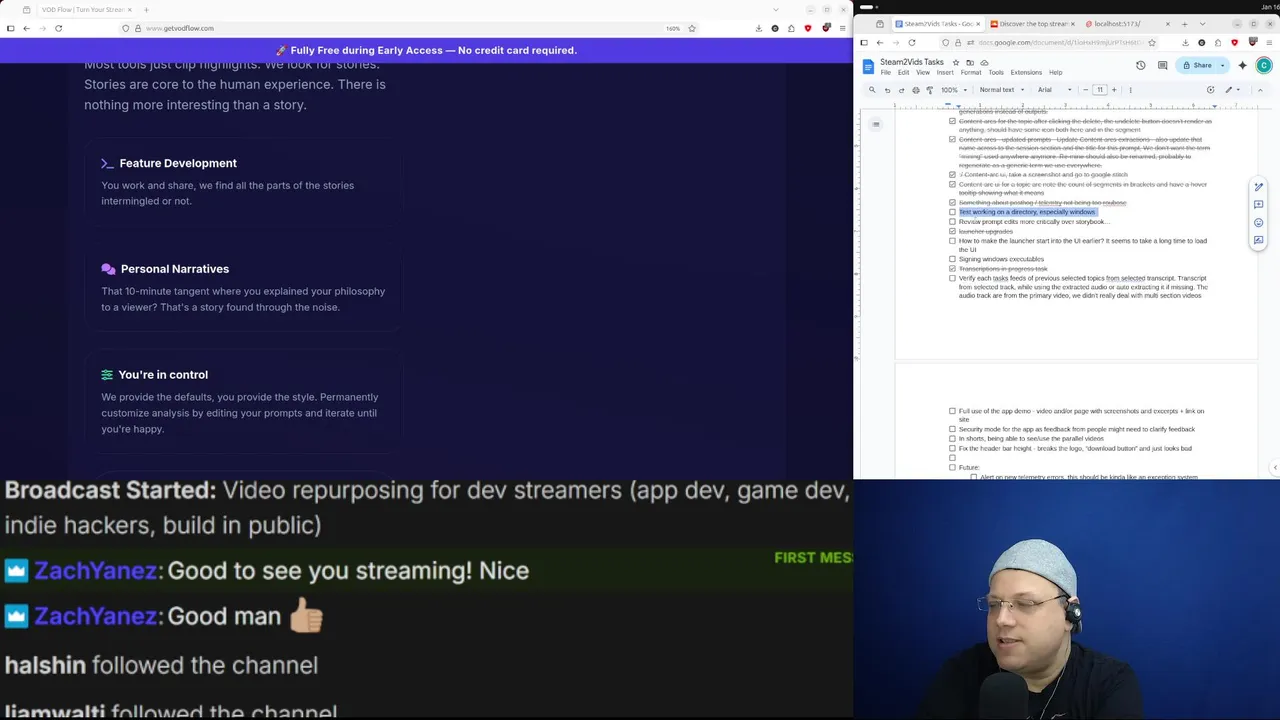This screenshot has width=1280, height=720.
Task: Click the Share button in Docs
Action: 1197,65
